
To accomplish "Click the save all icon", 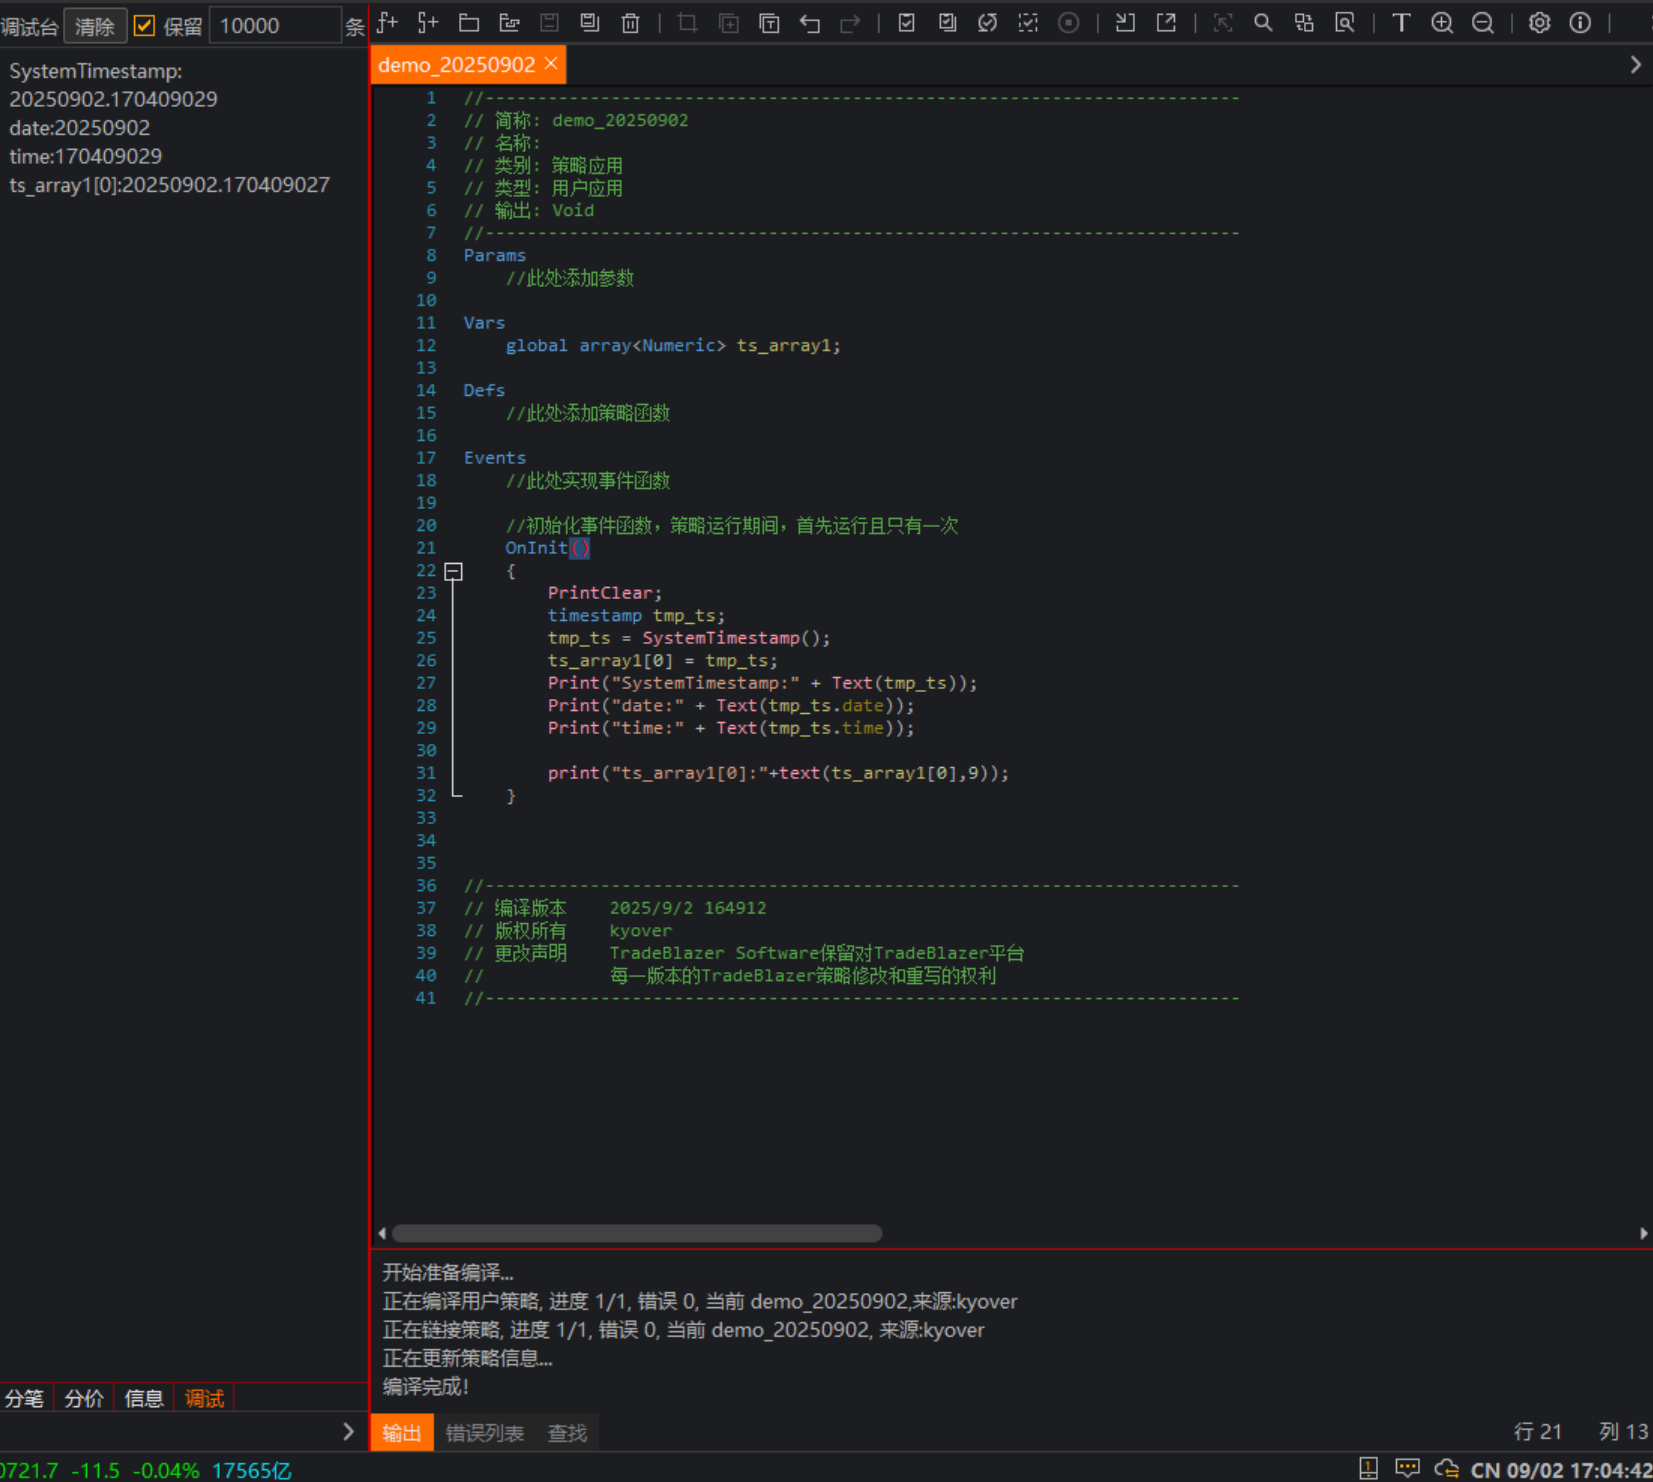I will (590, 23).
